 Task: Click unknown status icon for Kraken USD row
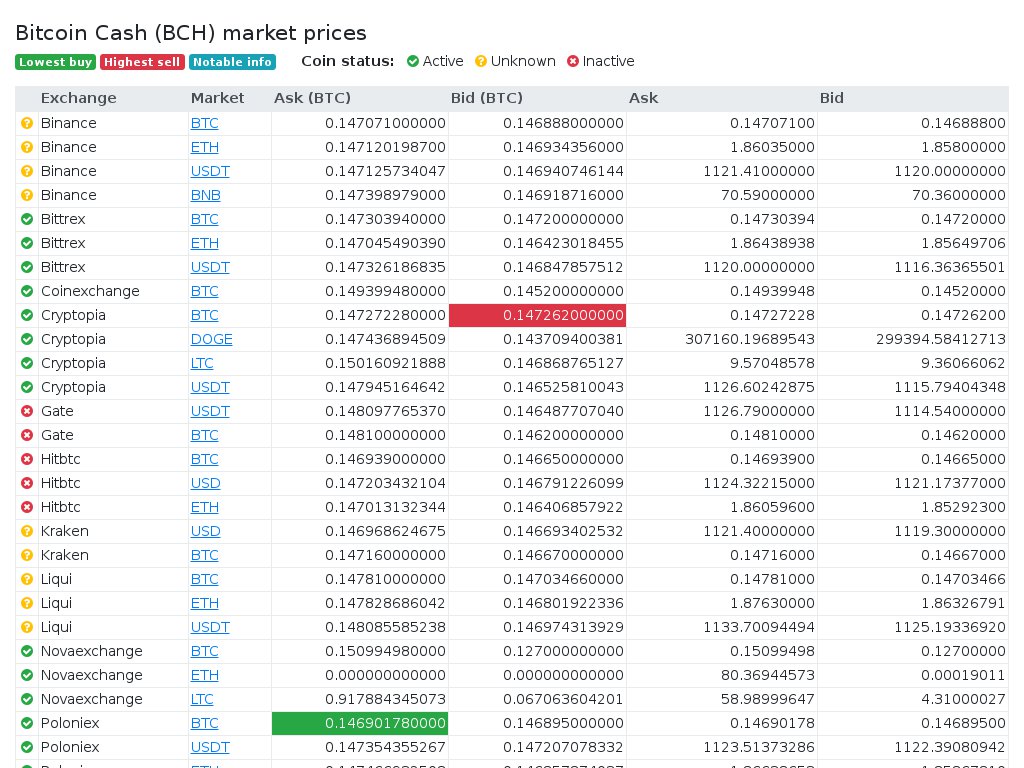(x=27, y=531)
